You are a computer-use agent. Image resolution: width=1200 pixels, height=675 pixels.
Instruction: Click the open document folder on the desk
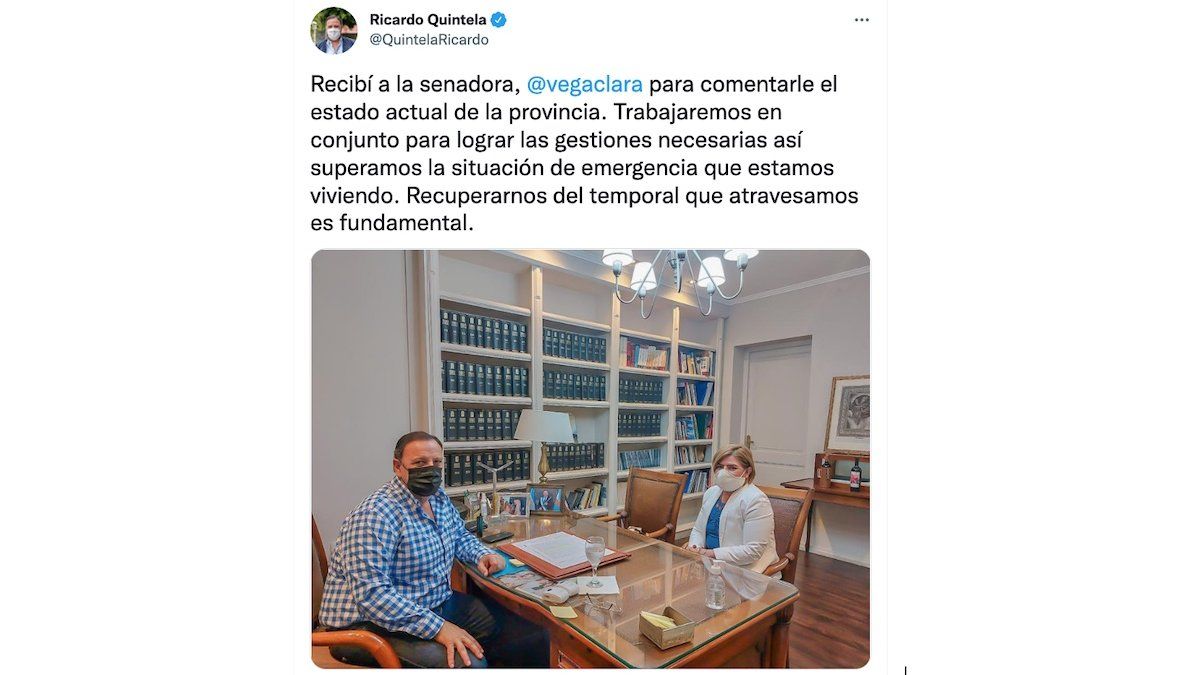(x=564, y=553)
